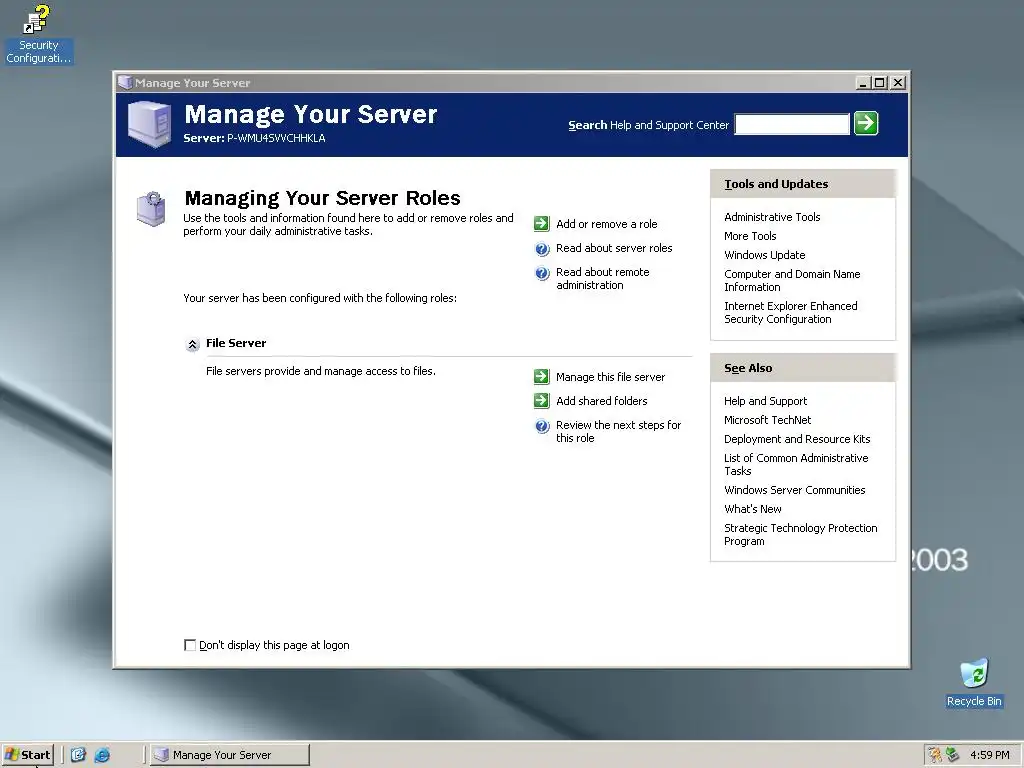Open More Tools link
1024x768 pixels.
(x=750, y=236)
